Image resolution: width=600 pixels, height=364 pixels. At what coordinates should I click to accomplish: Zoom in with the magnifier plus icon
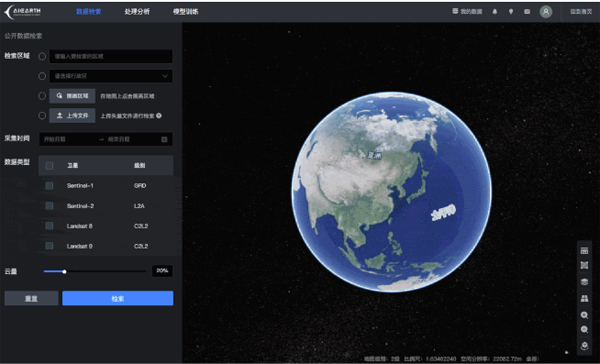point(584,315)
